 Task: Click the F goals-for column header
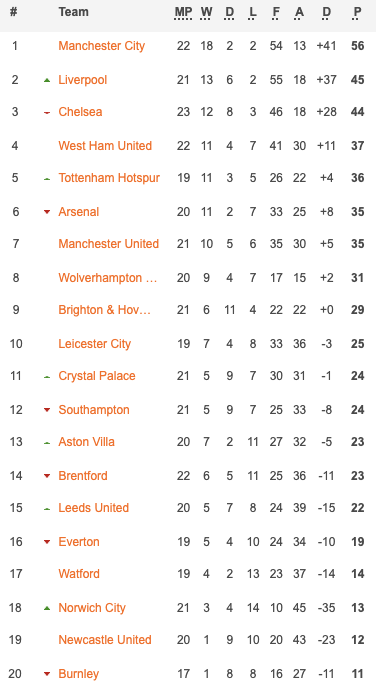point(276,12)
